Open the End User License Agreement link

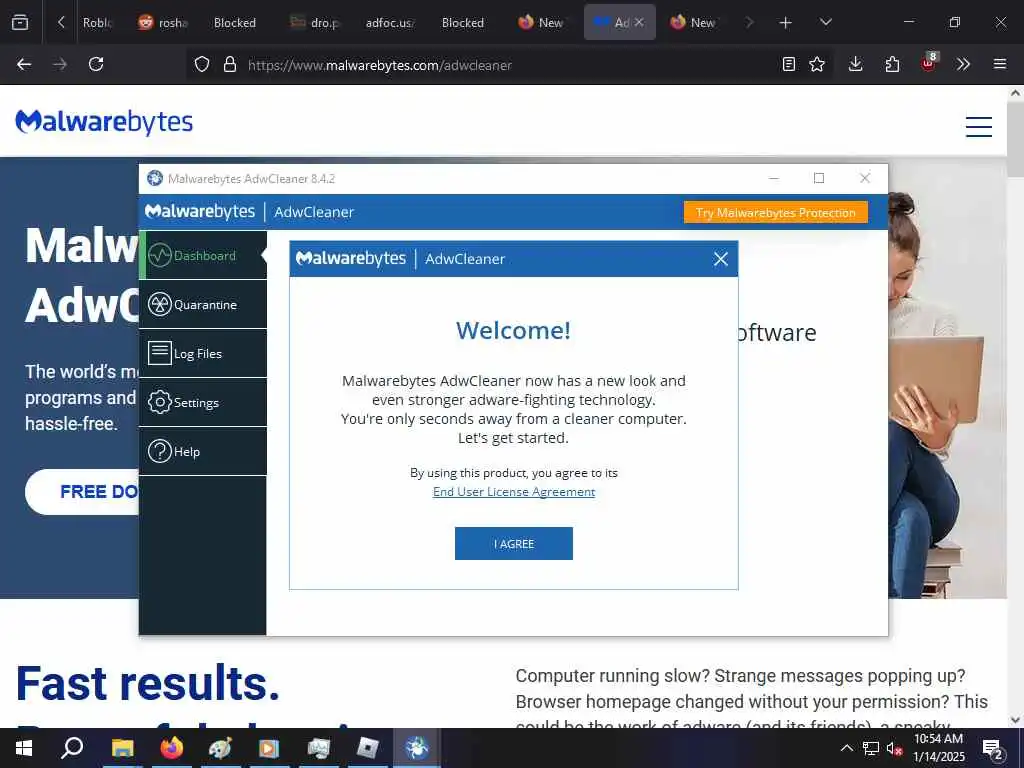point(514,492)
